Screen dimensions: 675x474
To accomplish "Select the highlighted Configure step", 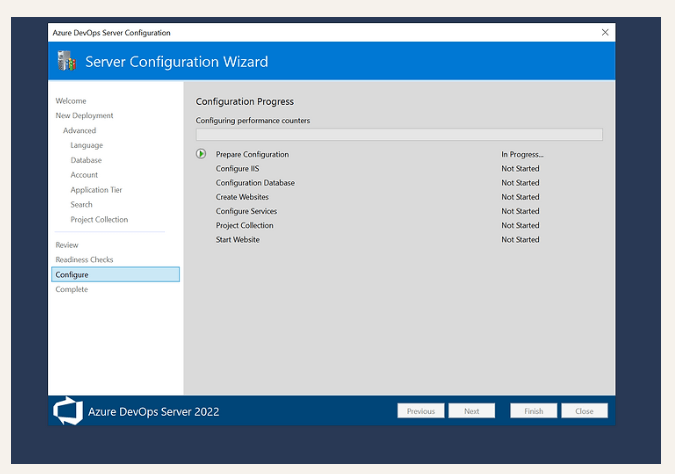I will pyautogui.click(x=115, y=274).
